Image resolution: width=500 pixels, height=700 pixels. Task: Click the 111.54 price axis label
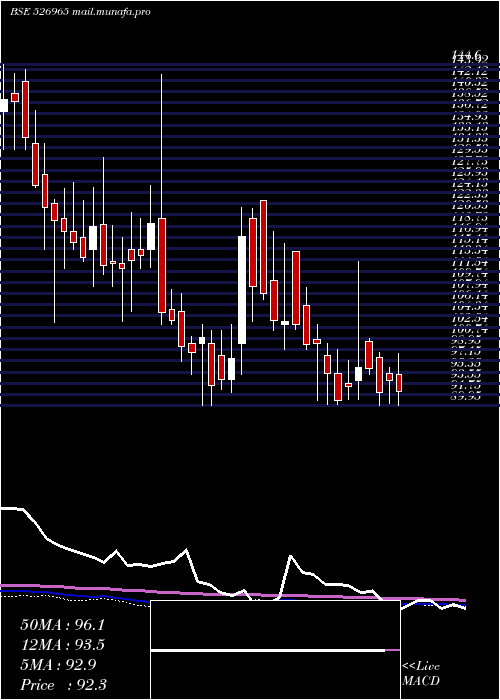click(470, 264)
